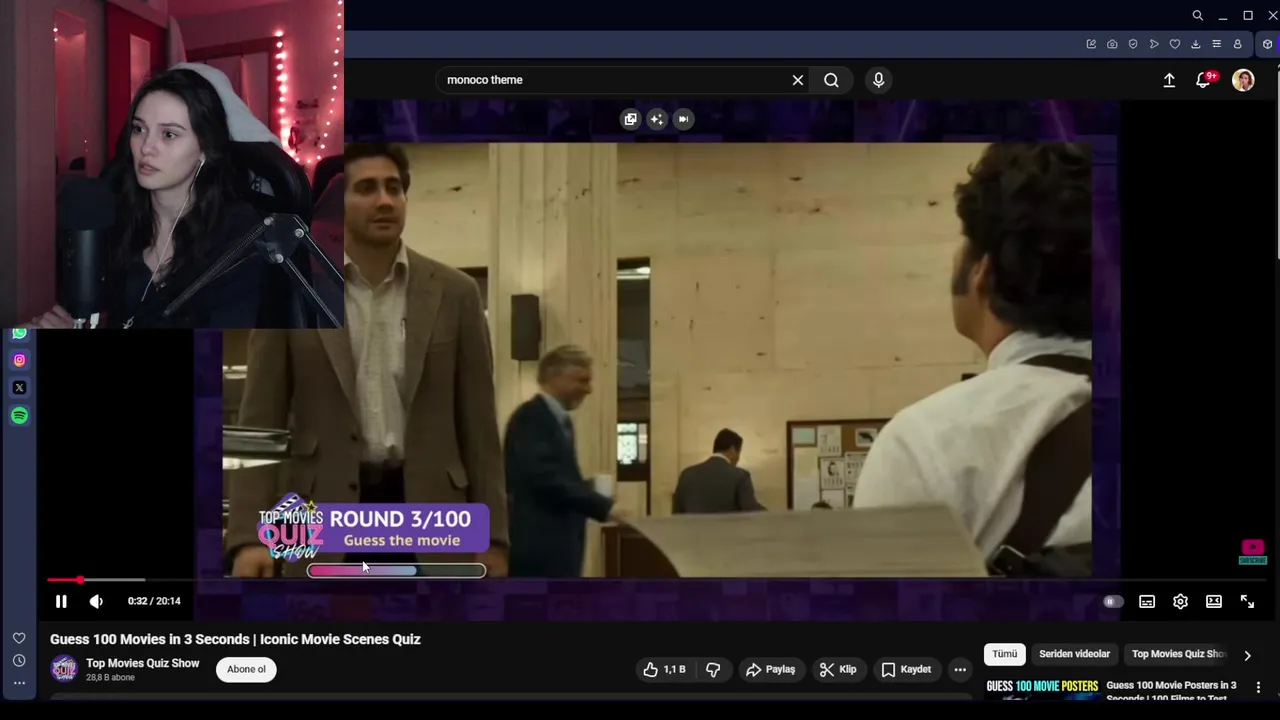Open browser downloads icon
The height and width of the screenshot is (720, 1280).
1195,44
